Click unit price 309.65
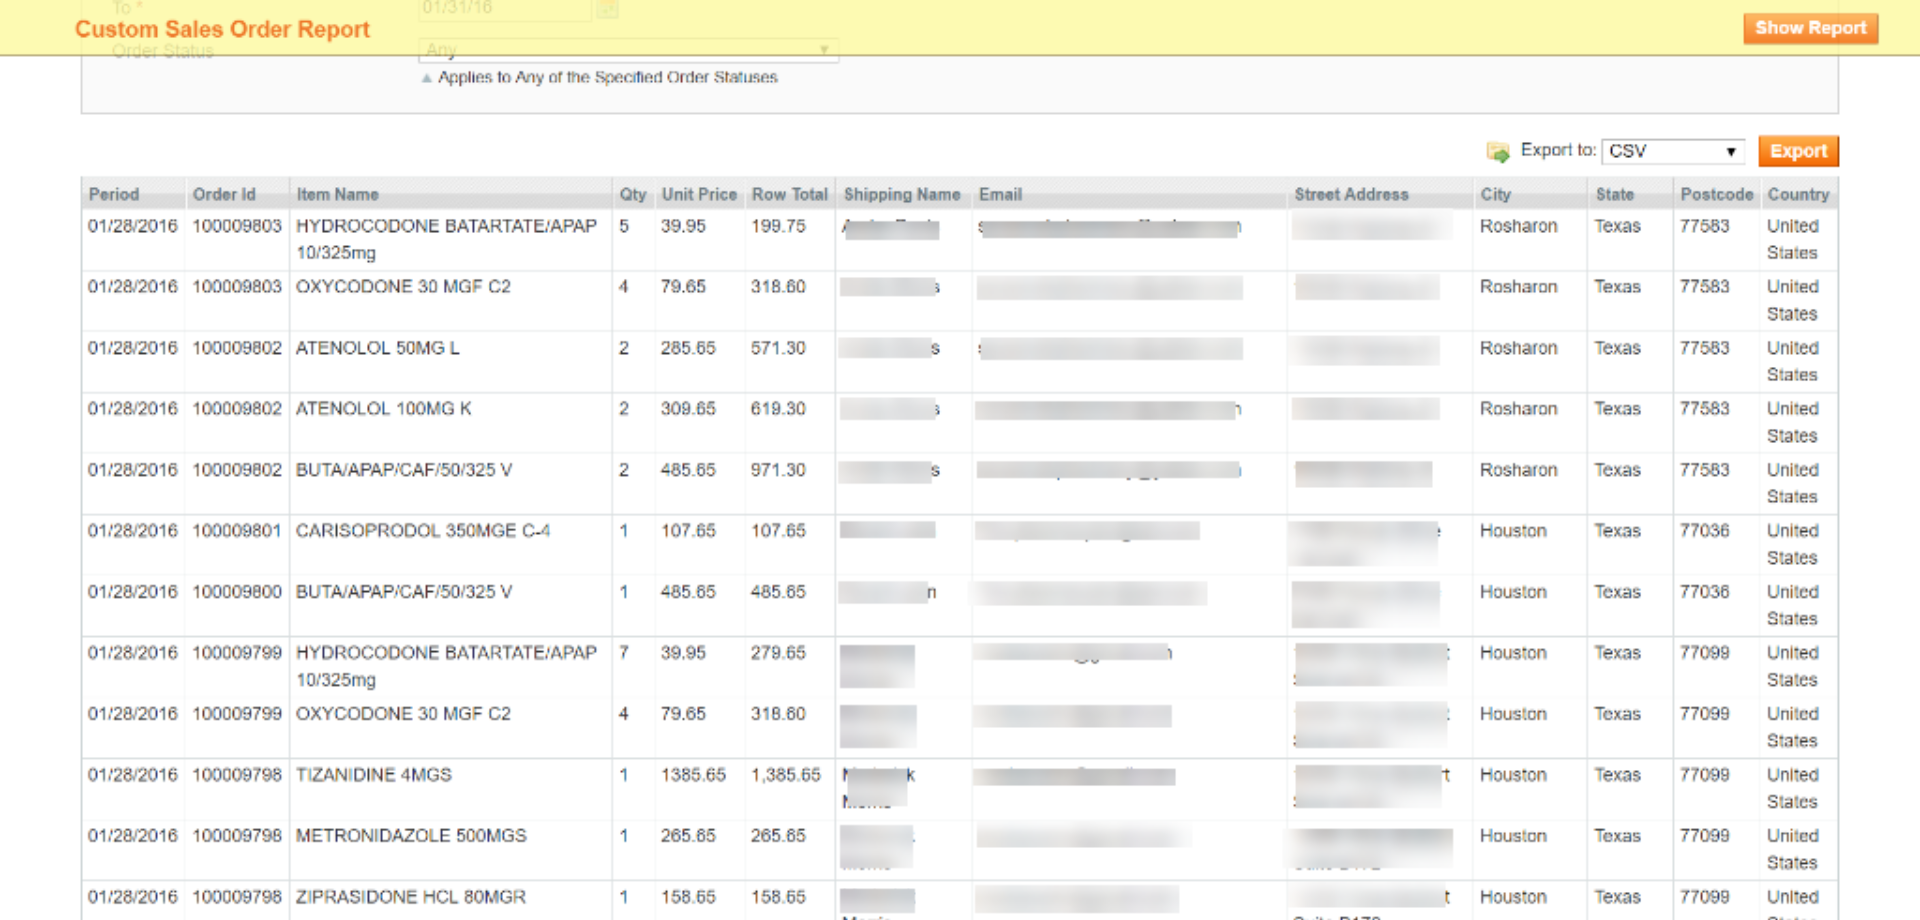The width and height of the screenshot is (1920, 920). (688, 409)
